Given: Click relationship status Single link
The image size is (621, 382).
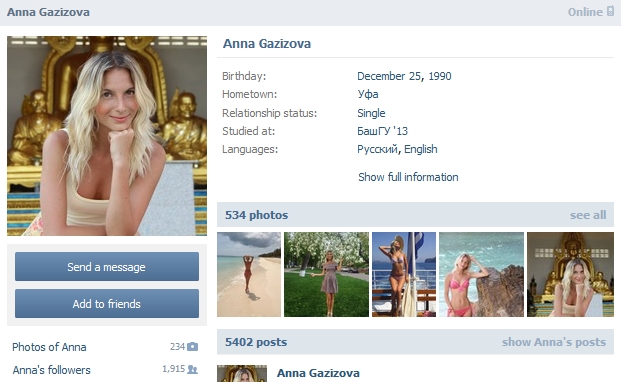Looking at the screenshot, I should click(x=371, y=113).
